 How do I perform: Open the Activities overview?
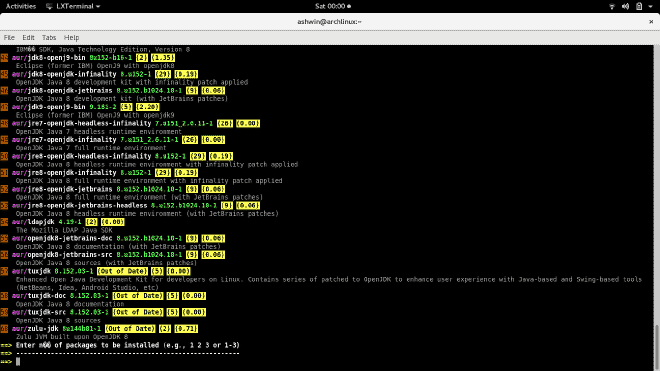(x=21, y=6)
